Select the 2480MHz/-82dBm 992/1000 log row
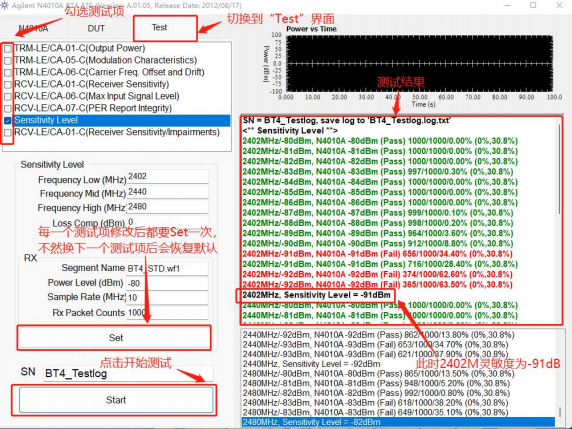This screenshot has width=572, height=429. 376,393
